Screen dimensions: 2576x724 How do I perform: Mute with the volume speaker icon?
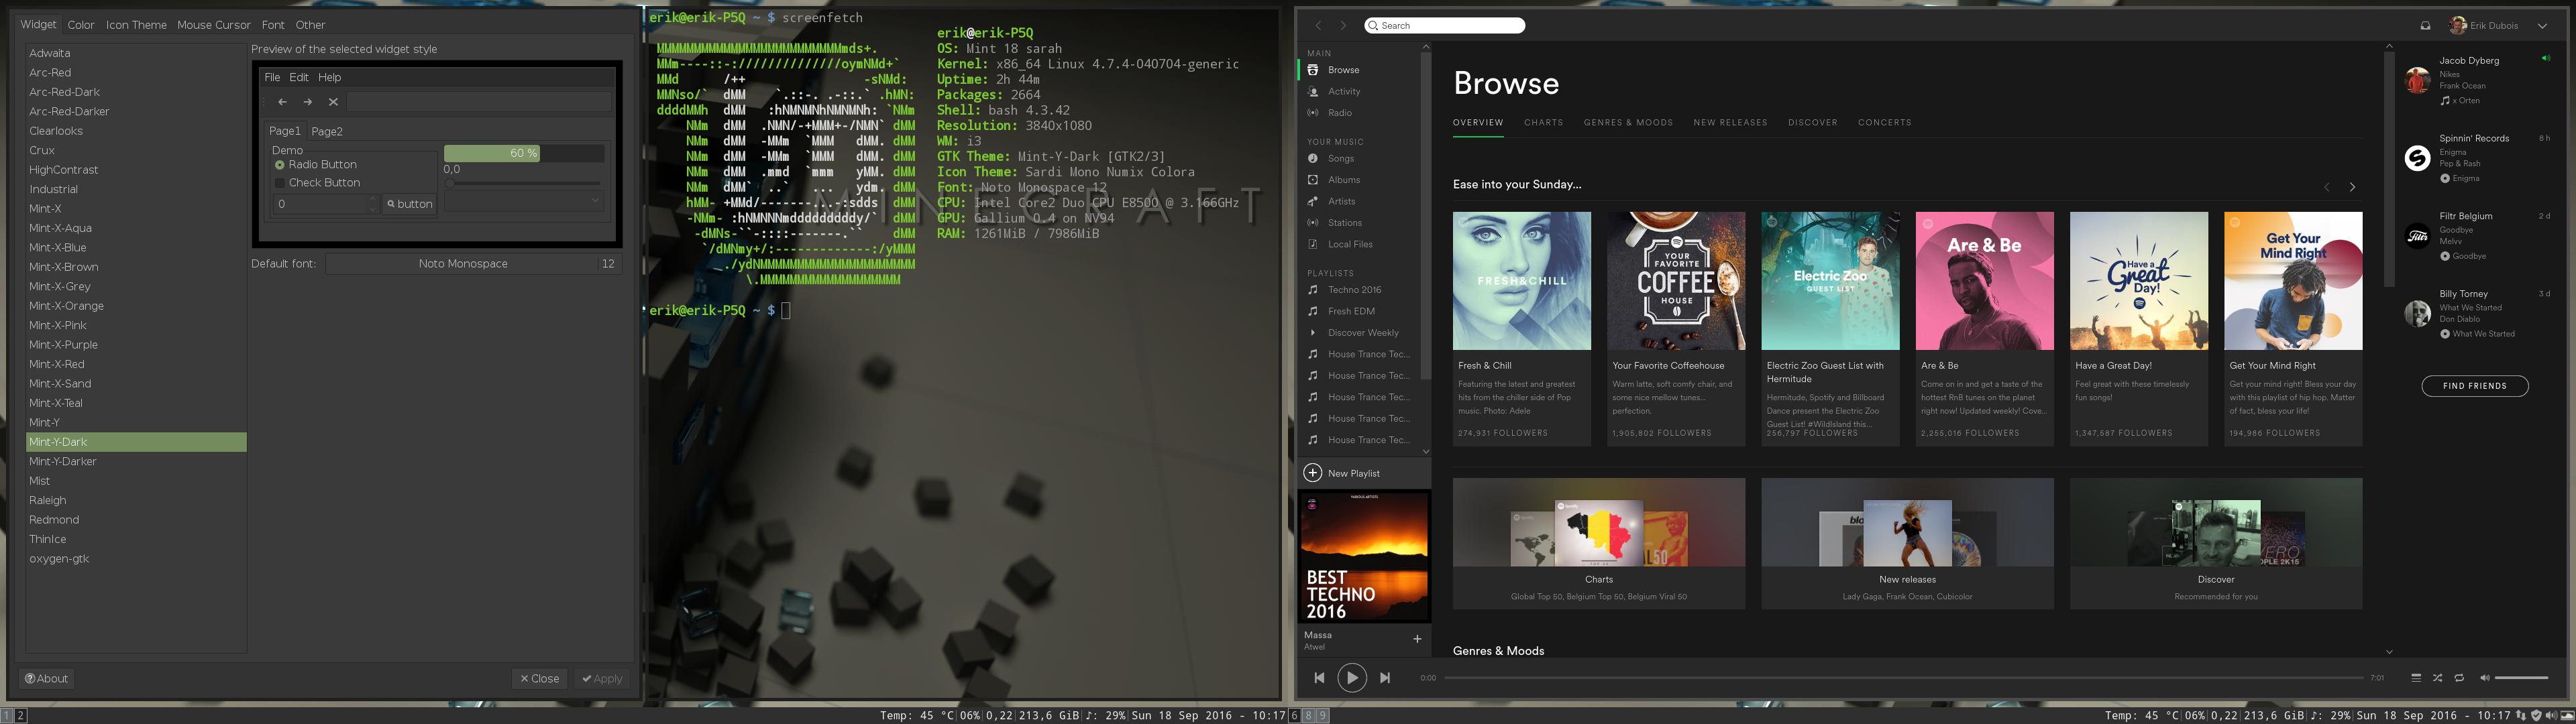coord(2484,678)
